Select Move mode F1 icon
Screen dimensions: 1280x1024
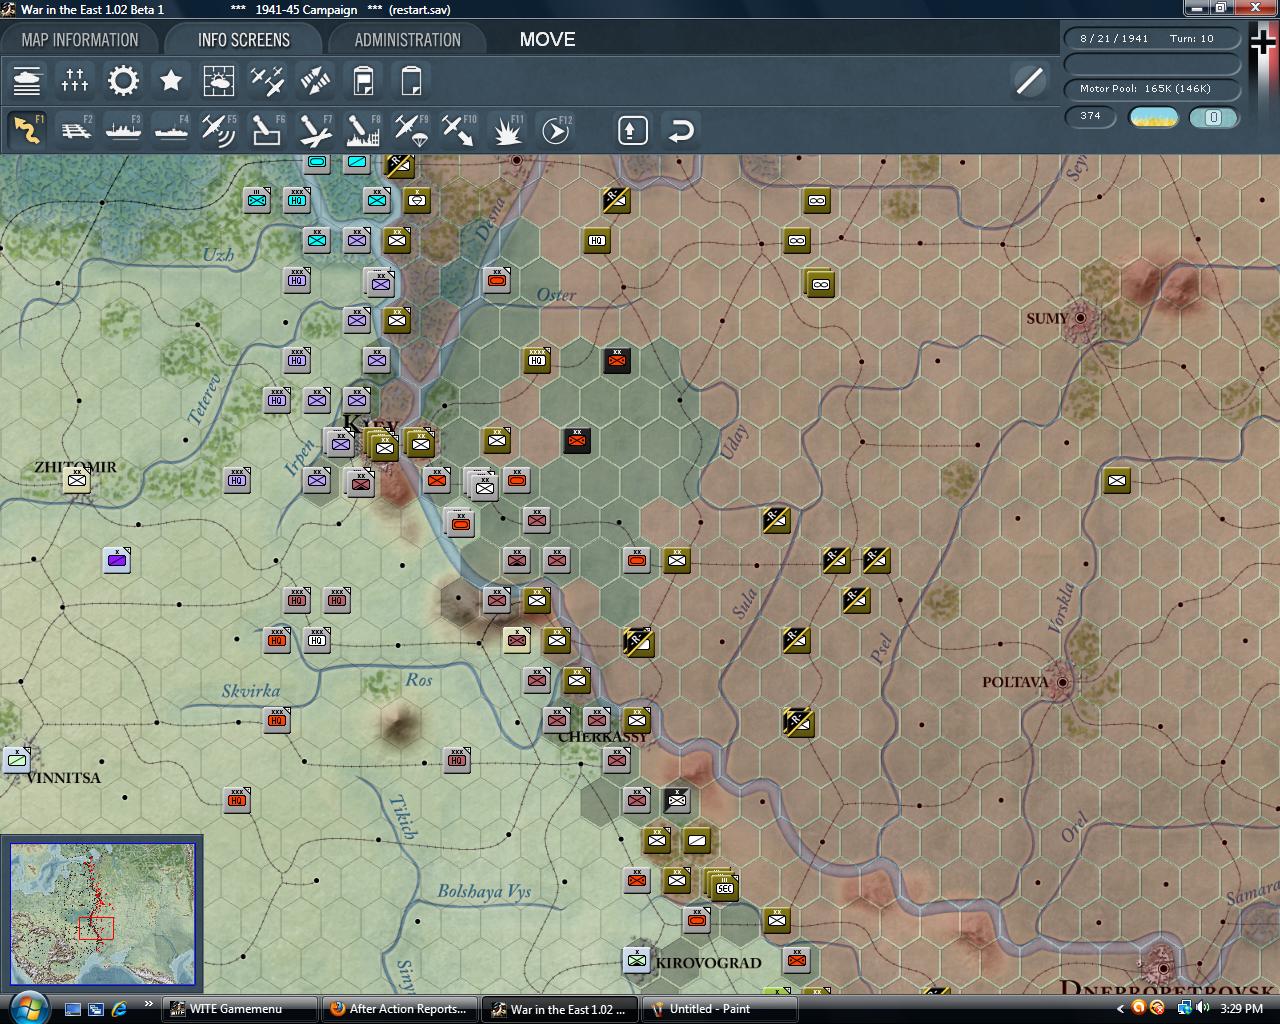pyautogui.click(x=27, y=130)
